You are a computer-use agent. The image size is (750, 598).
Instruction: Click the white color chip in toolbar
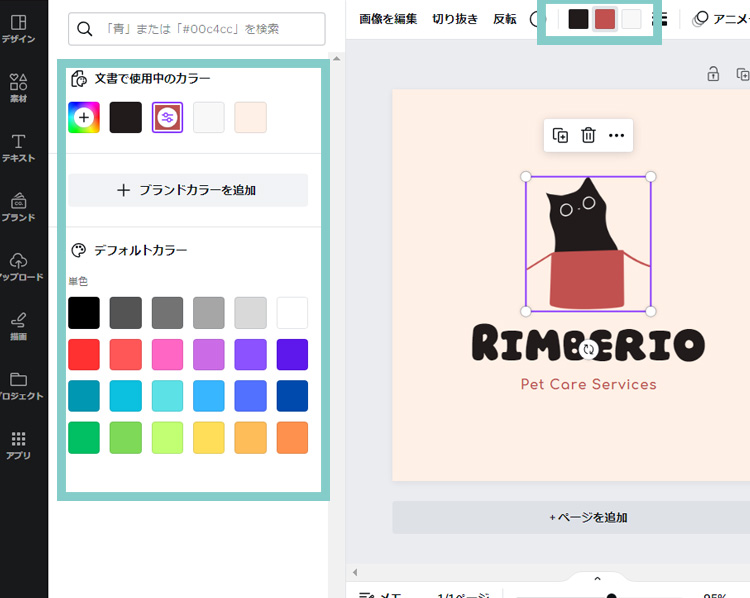pyautogui.click(x=631, y=19)
